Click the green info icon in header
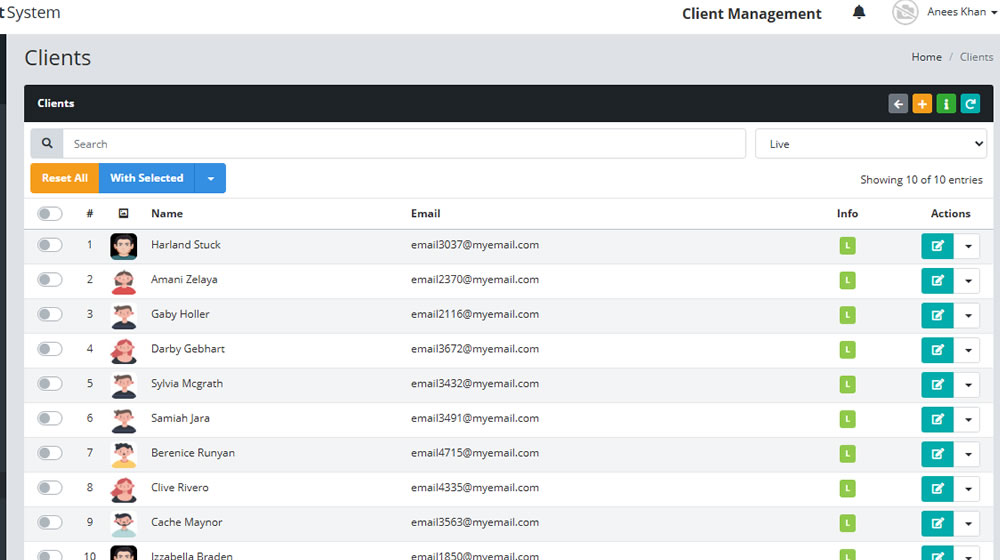Viewport: 1000px width, 560px height. coord(946,104)
